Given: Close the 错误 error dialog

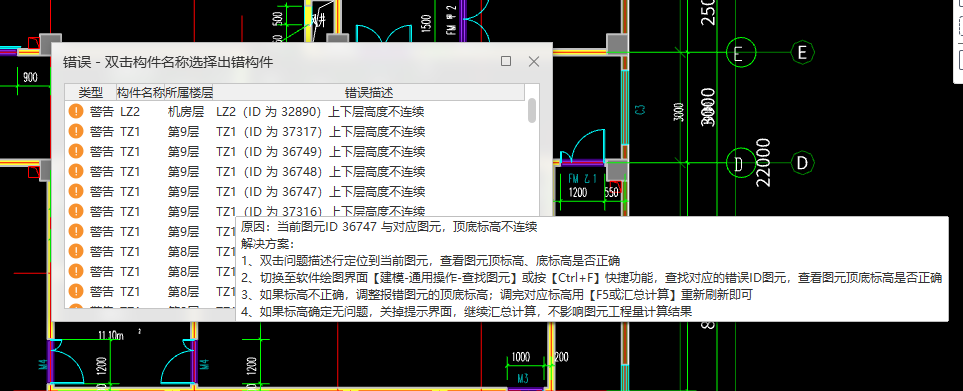Looking at the screenshot, I should (534, 61).
